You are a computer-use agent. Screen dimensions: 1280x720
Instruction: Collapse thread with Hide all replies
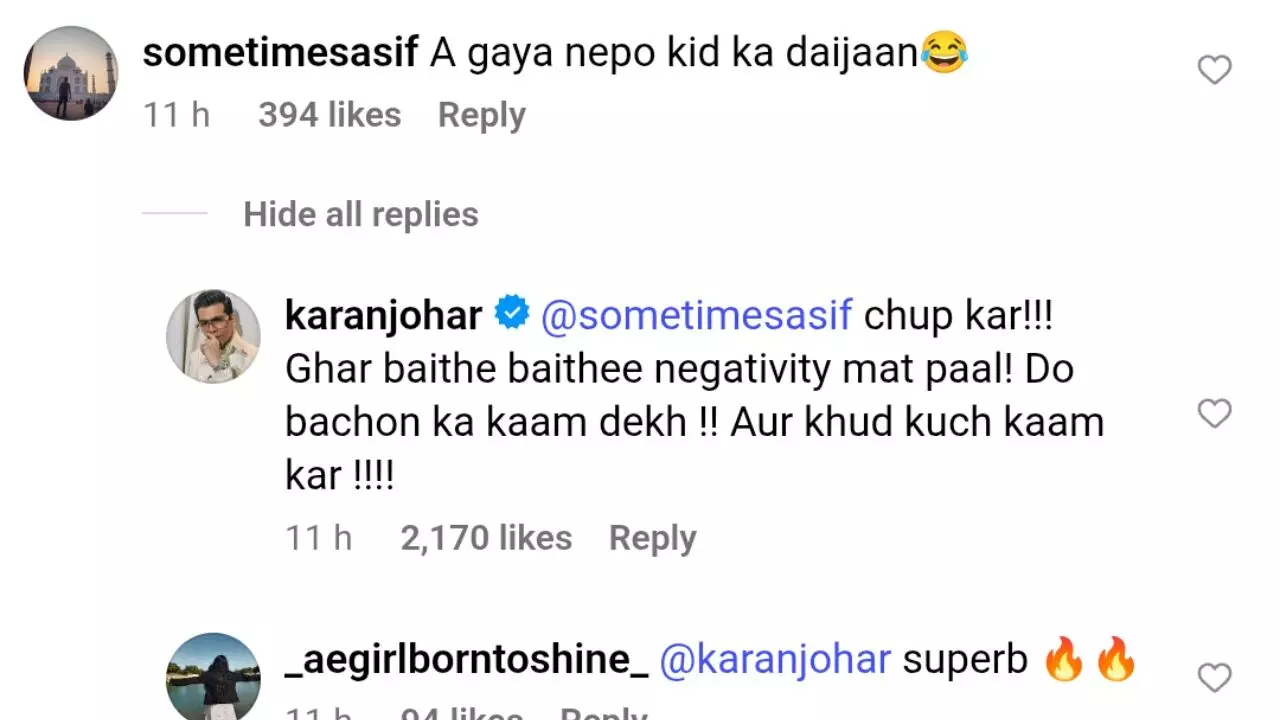[x=360, y=214]
